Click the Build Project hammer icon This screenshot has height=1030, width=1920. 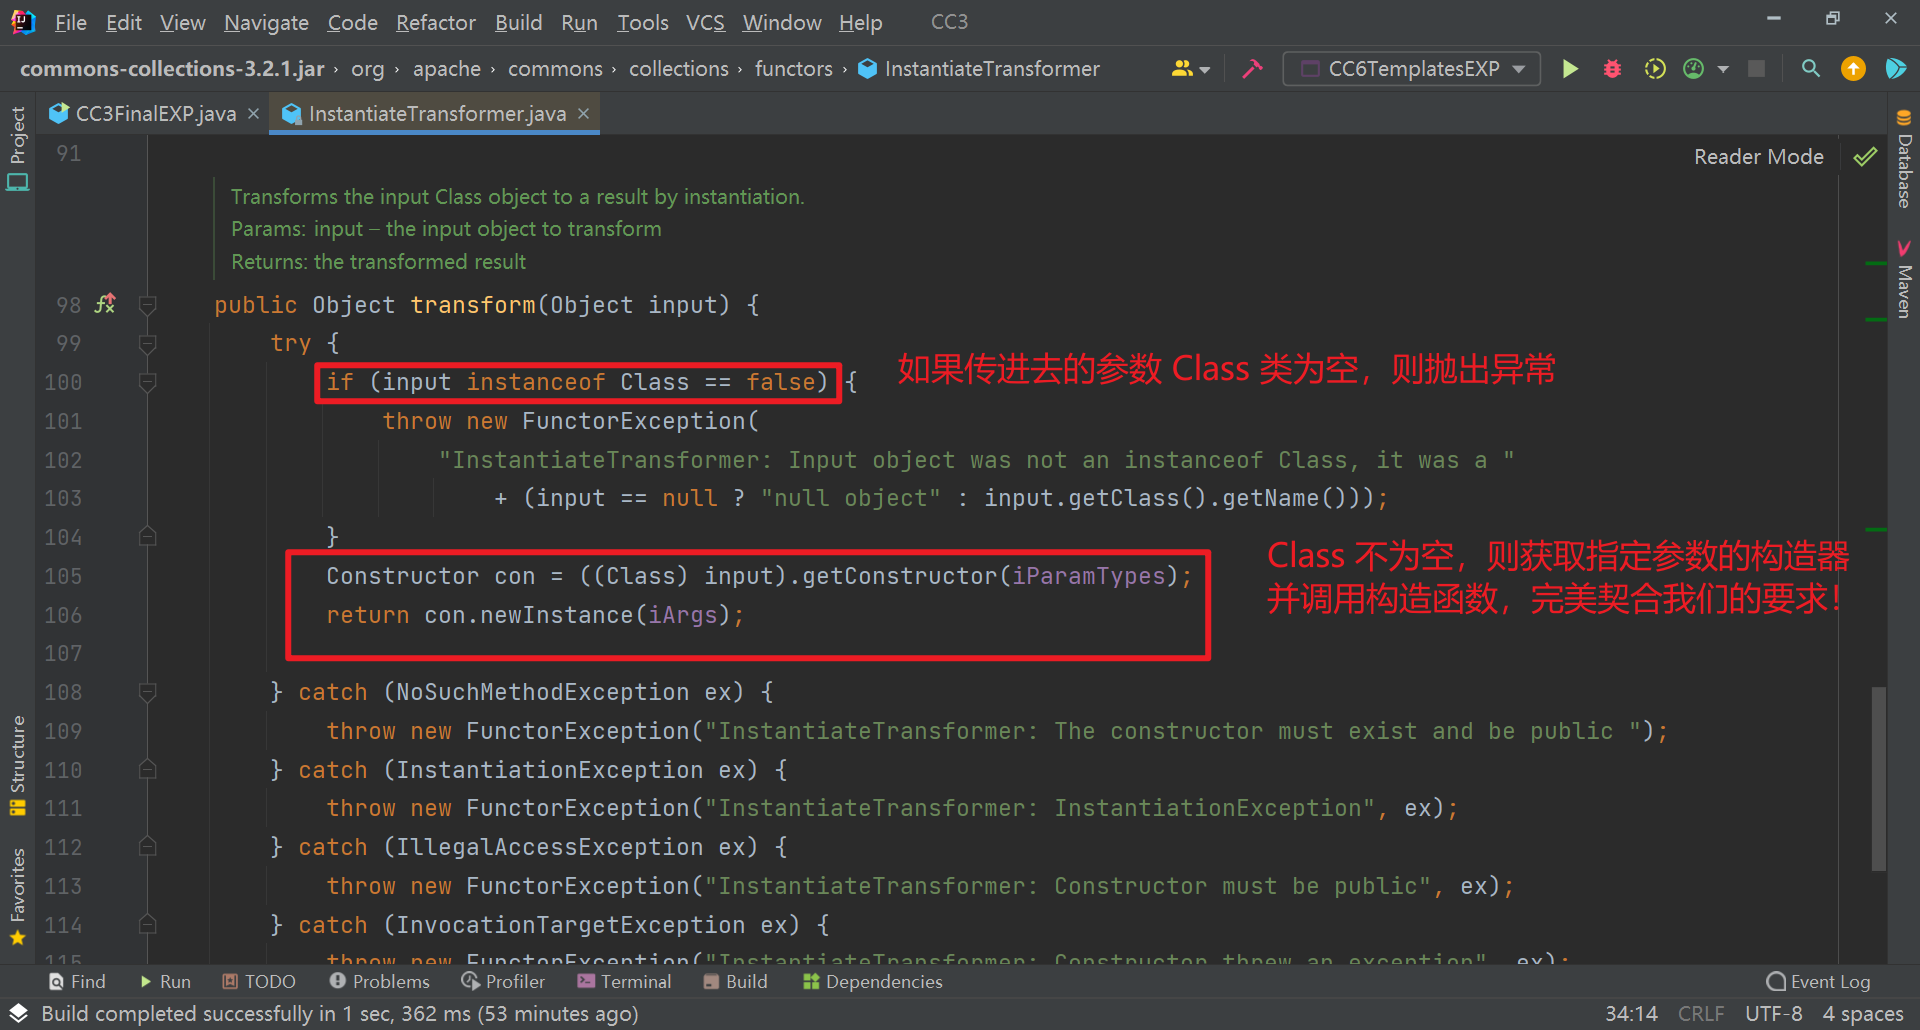pos(1253,68)
